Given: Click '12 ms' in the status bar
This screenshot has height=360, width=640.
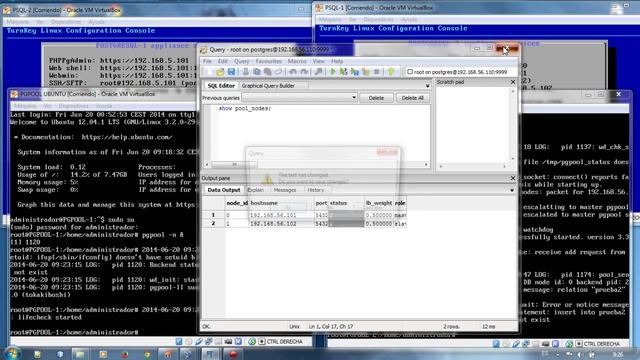Looking at the screenshot, I should pyautogui.click(x=488, y=327).
